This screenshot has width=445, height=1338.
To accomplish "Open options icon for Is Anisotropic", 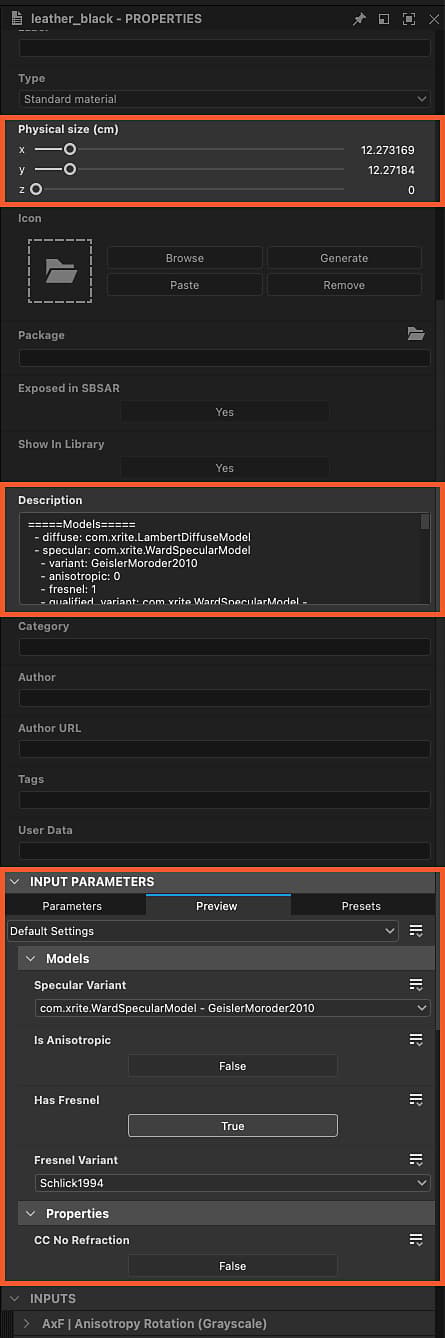I will [416, 1040].
